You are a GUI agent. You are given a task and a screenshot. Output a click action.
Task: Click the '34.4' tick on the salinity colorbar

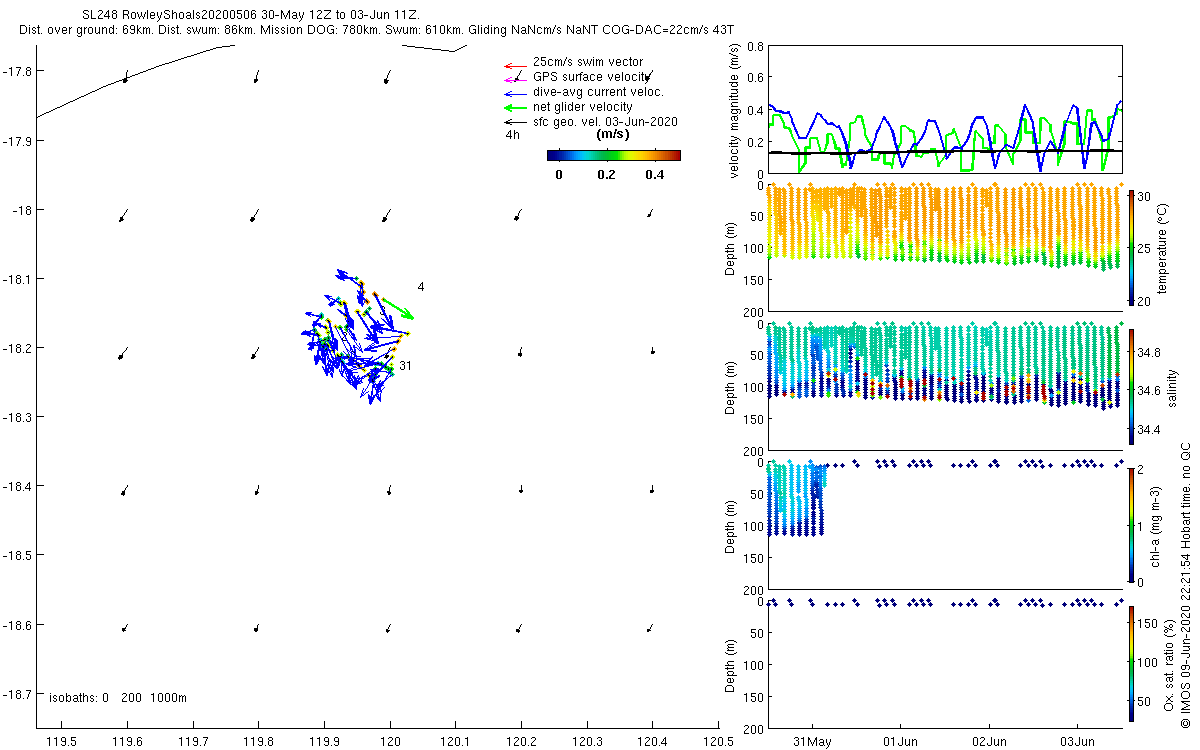tap(1150, 430)
